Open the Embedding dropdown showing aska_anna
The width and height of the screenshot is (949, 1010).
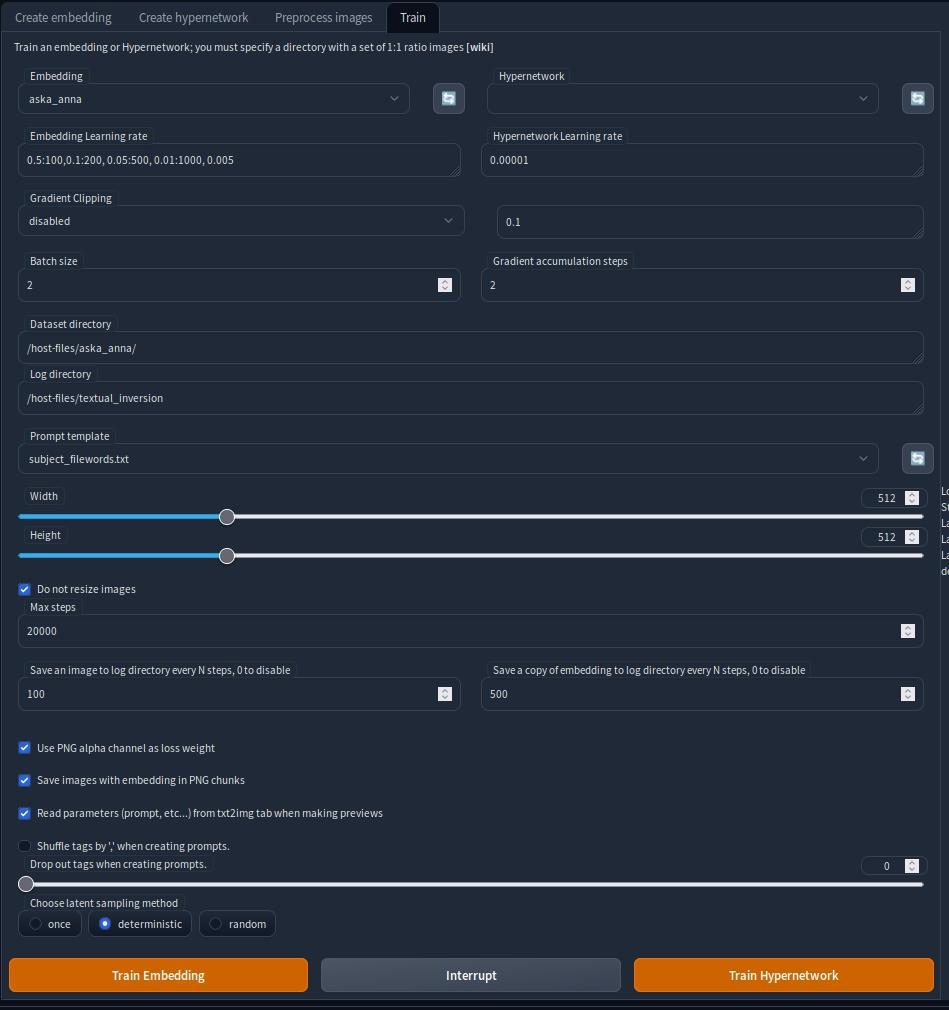coord(214,99)
